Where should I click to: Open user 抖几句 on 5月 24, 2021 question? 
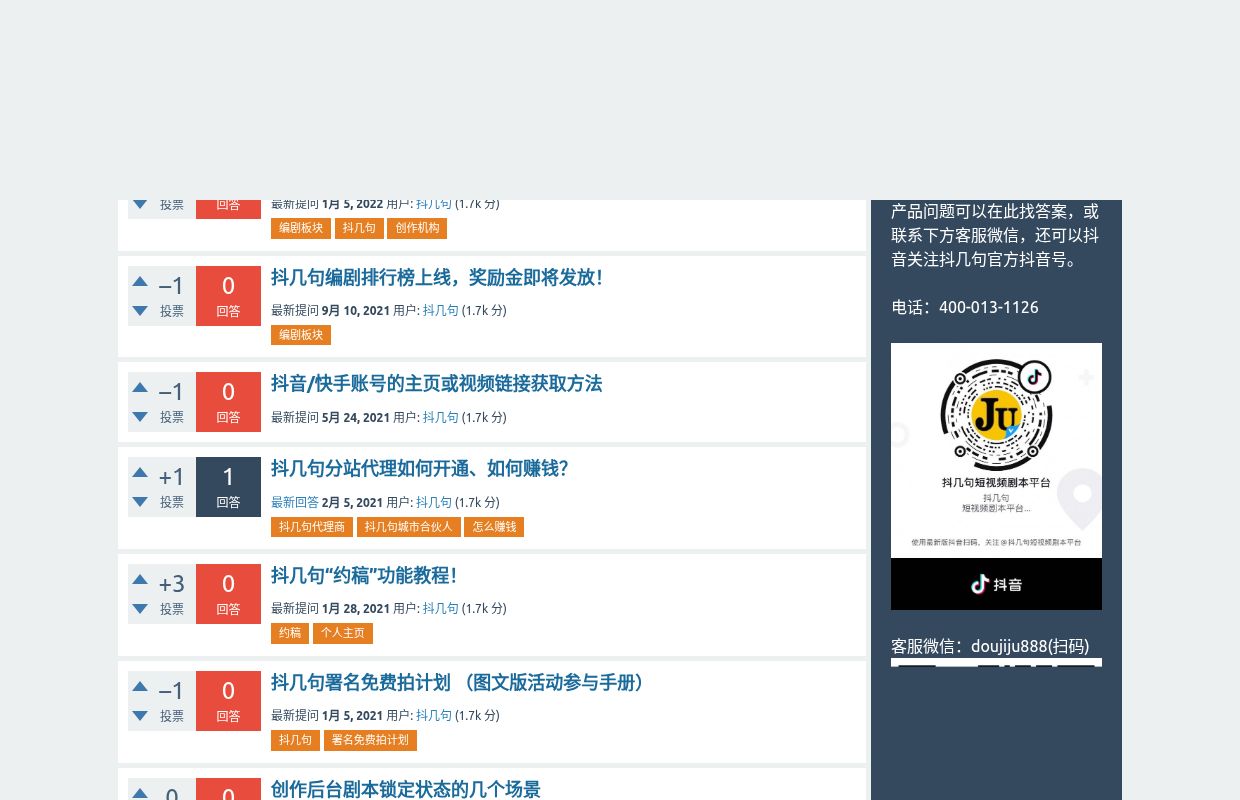point(441,418)
